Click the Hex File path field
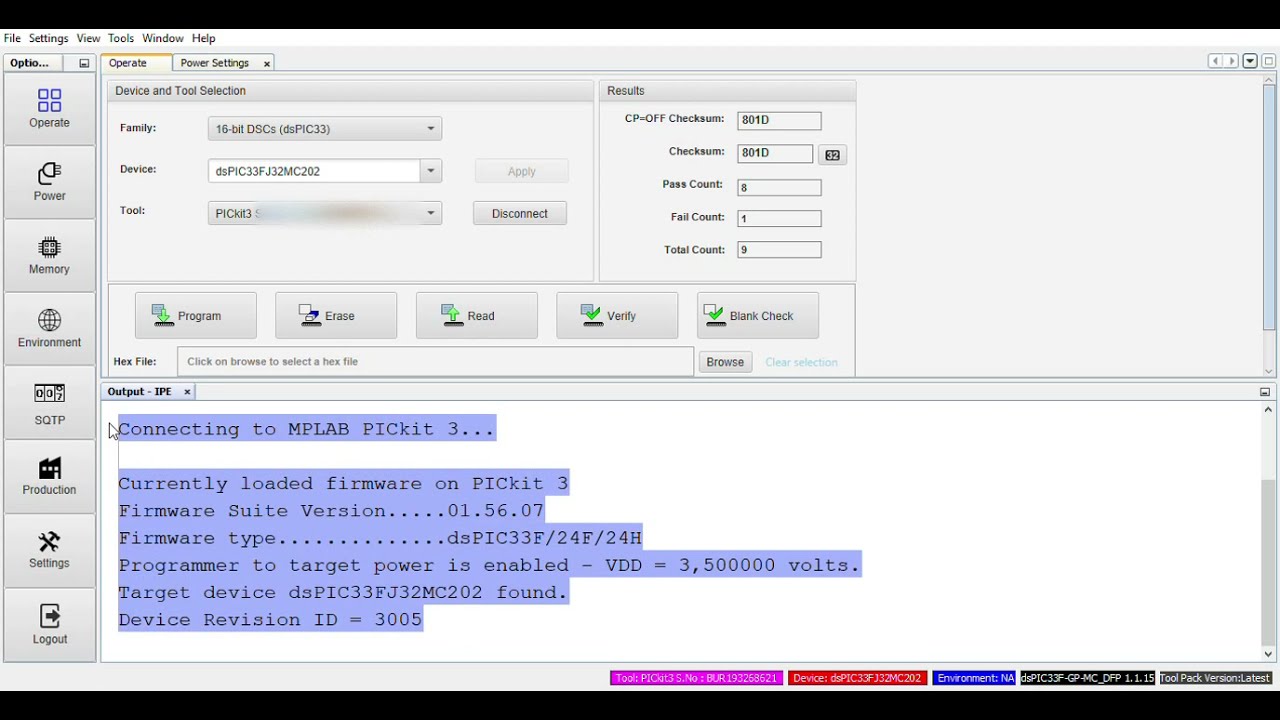This screenshot has height=720, width=1280. 435,362
